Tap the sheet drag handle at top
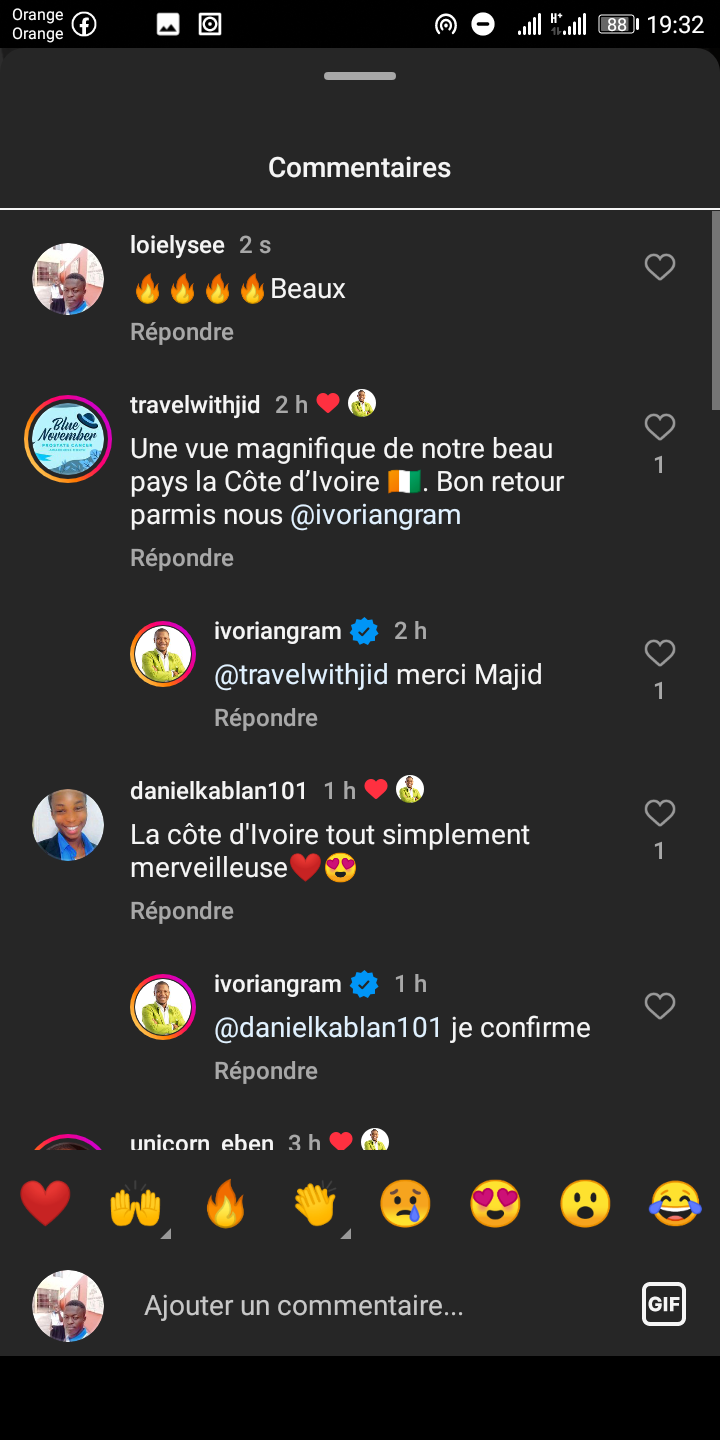Screen dimensions: 720x1440 click(360, 76)
